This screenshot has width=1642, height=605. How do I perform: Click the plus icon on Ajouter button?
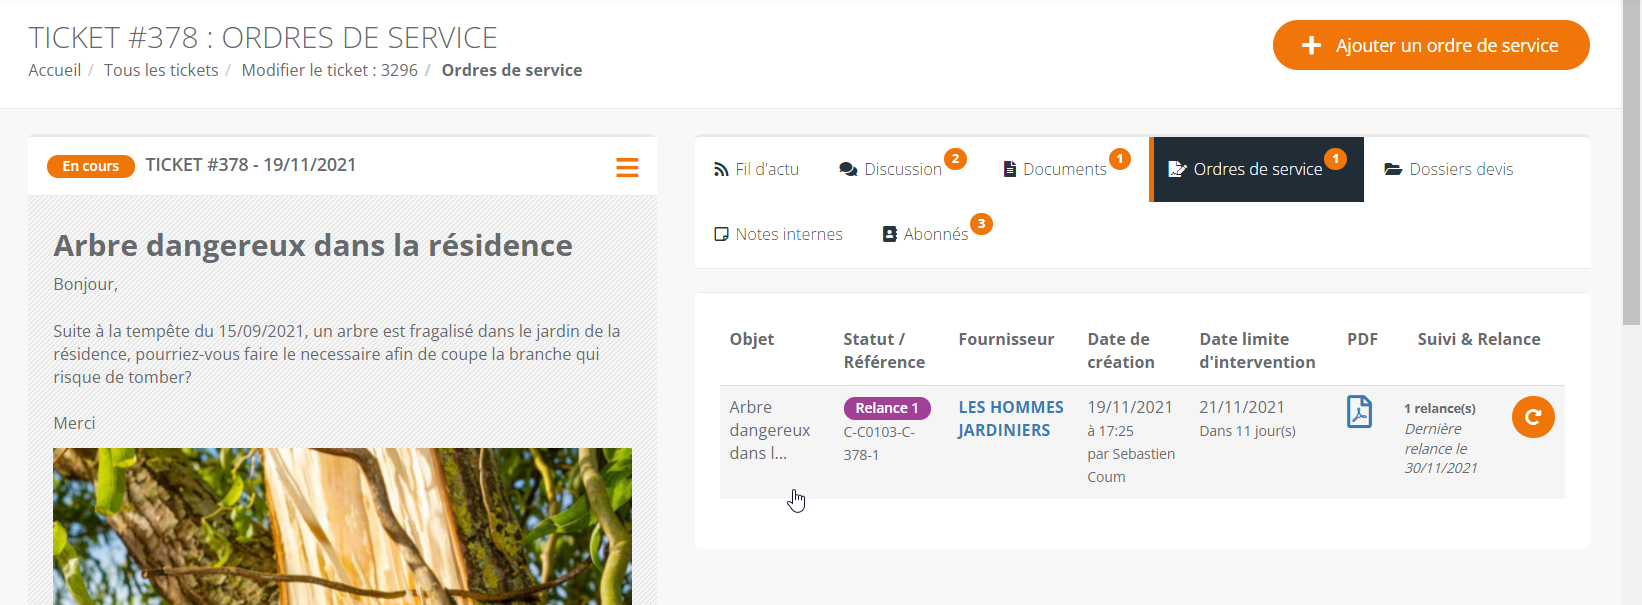(1311, 46)
